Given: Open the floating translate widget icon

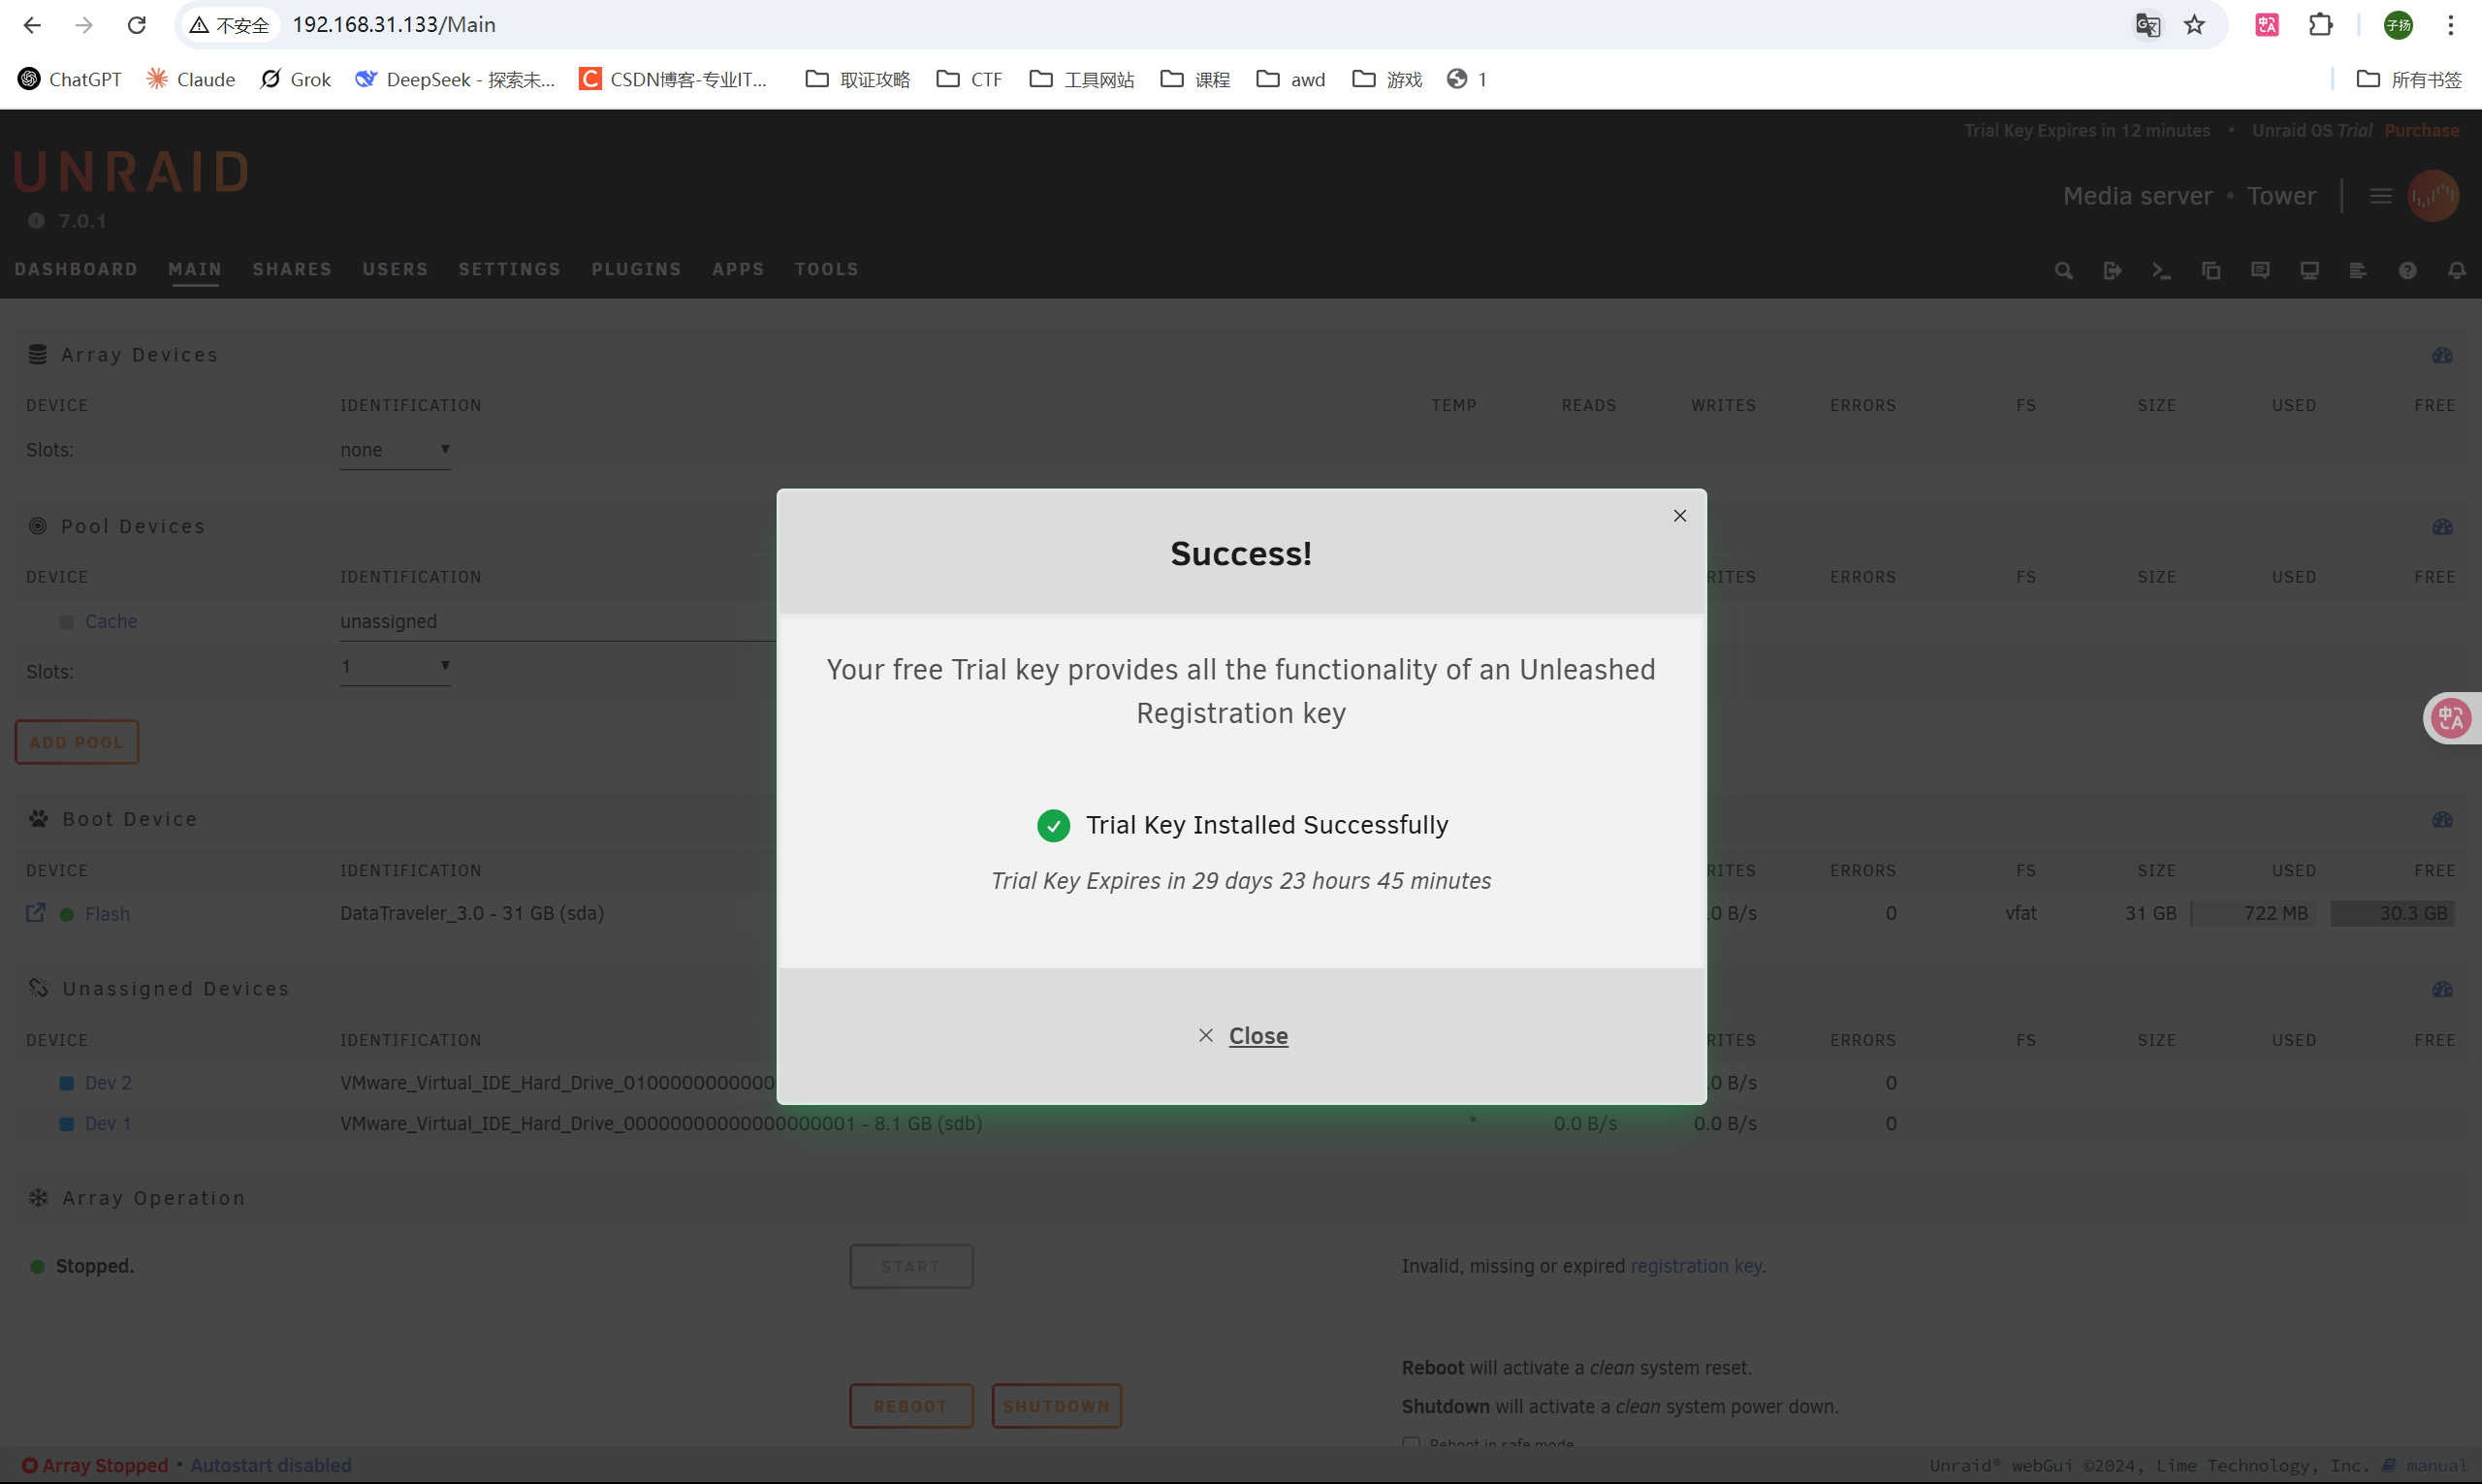Looking at the screenshot, I should point(2451,718).
